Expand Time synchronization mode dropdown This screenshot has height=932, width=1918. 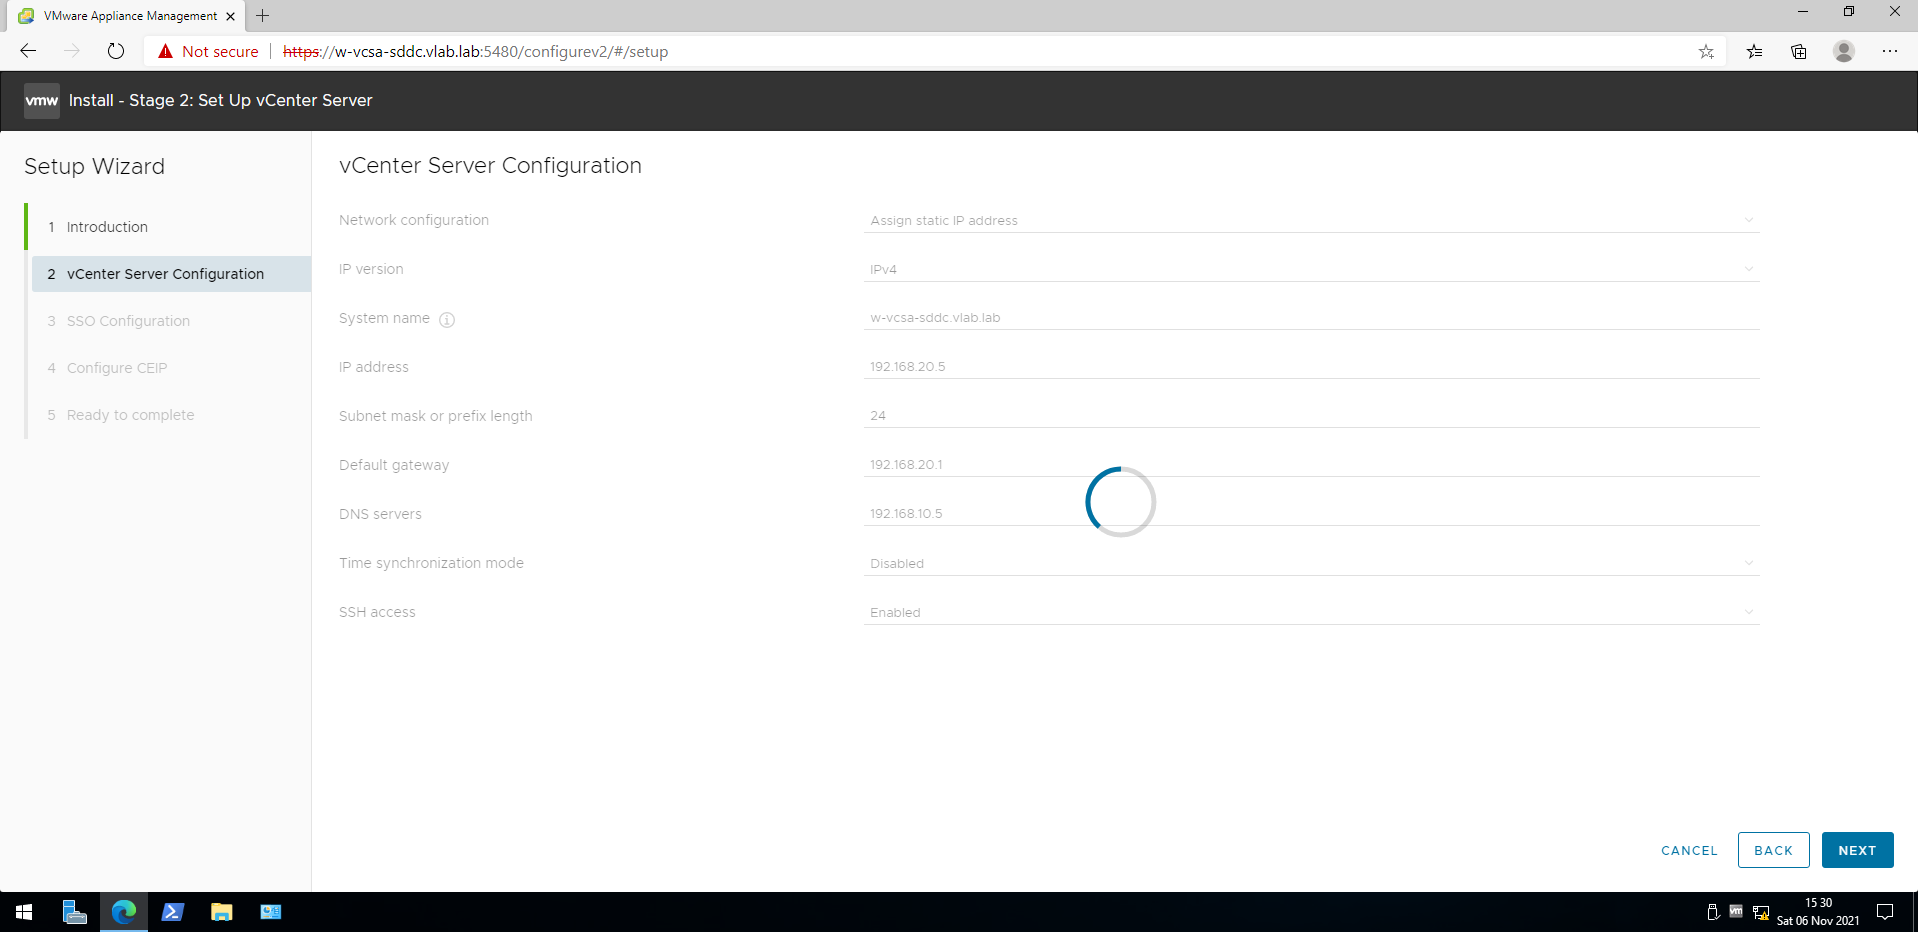coord(1311,563)
